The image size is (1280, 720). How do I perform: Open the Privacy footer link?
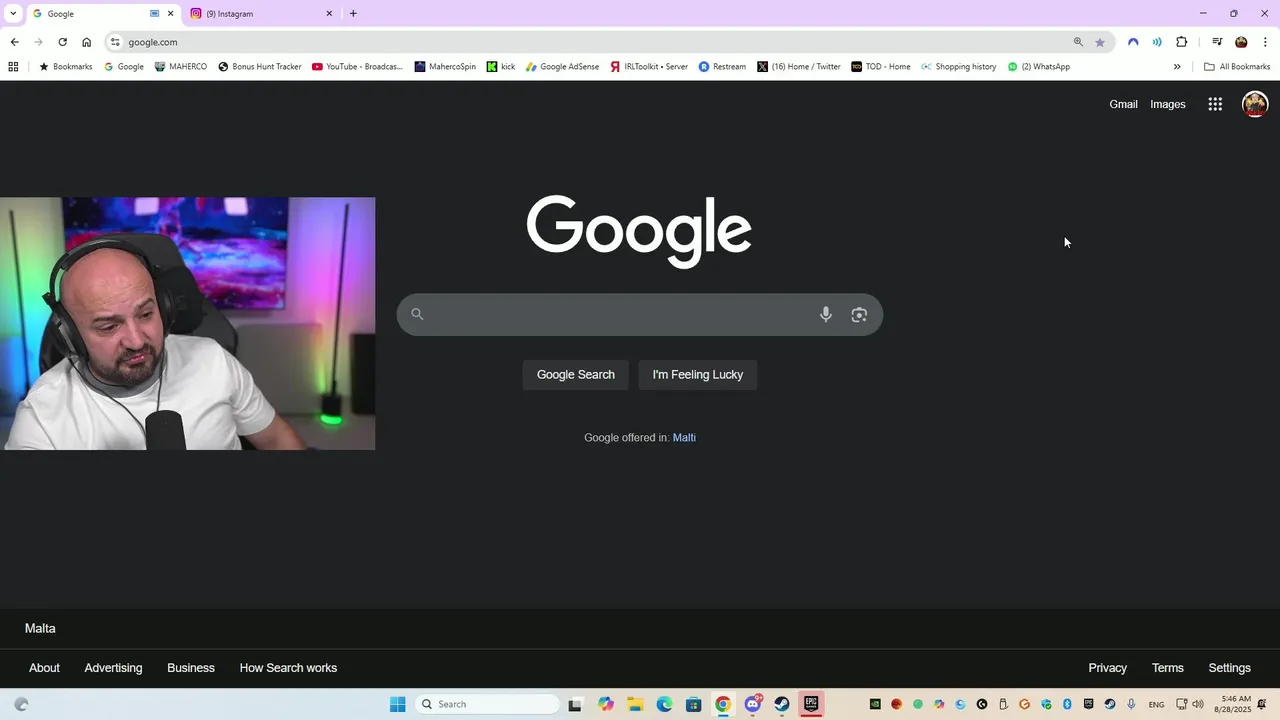click(1107, 668)
